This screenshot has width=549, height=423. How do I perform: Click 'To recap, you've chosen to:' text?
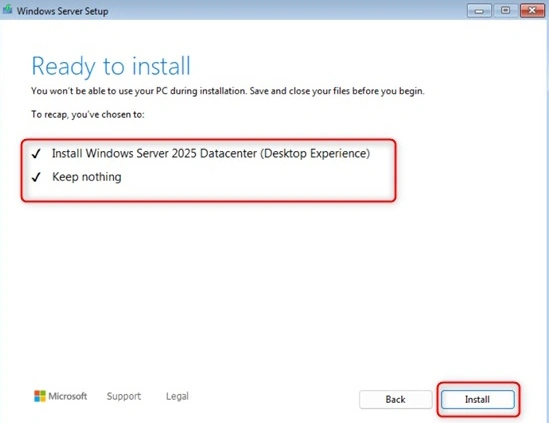point(88,115)
